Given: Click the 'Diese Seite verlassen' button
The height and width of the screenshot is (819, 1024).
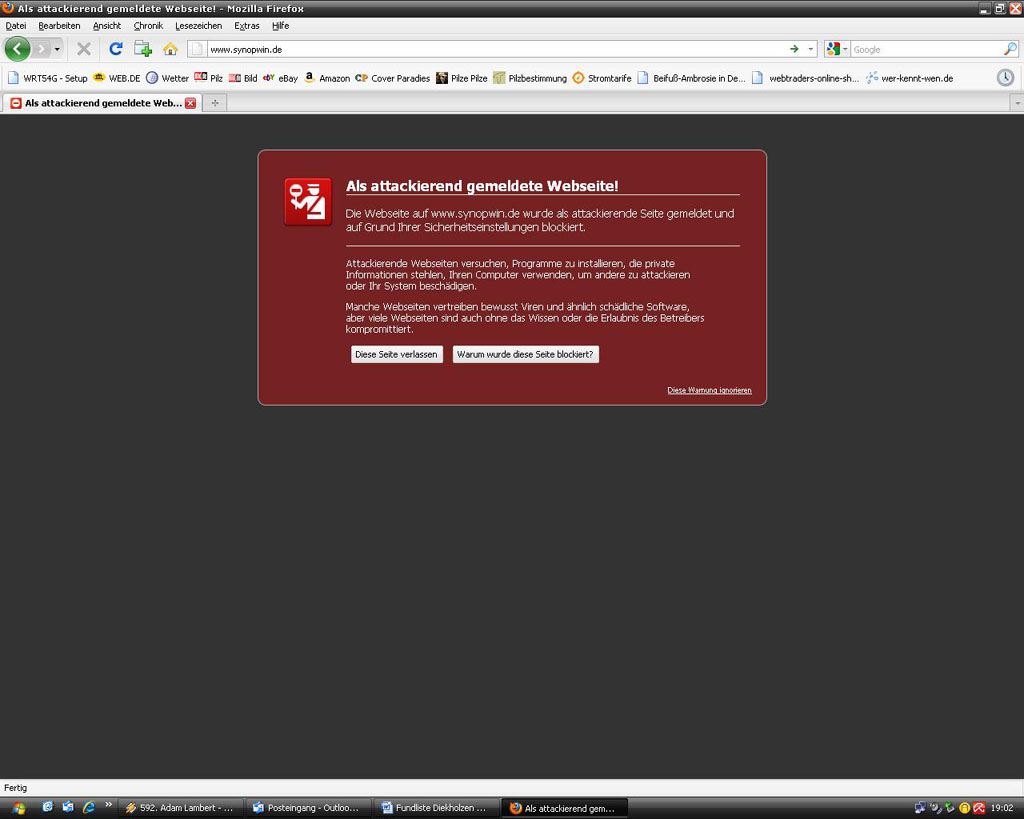Looking at the screenshot, I should pos(396,355).
